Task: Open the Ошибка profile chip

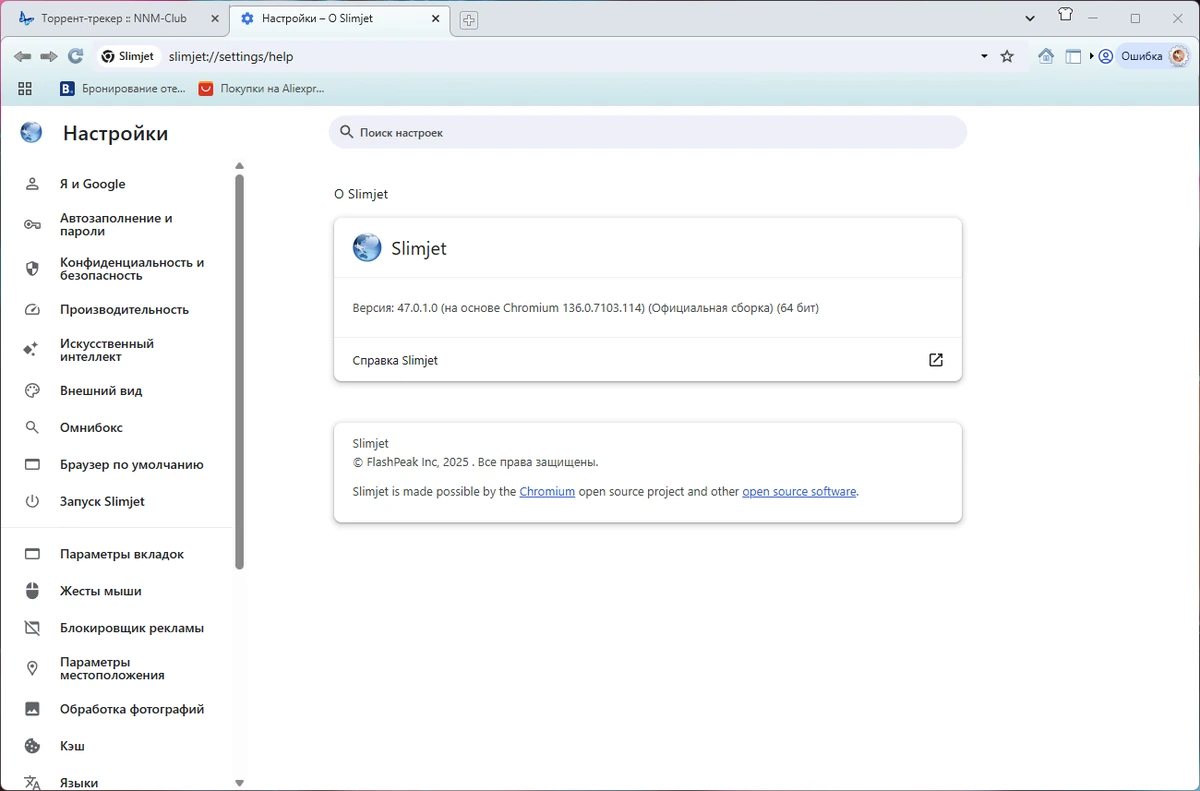Action: [x=1143, y=57]
